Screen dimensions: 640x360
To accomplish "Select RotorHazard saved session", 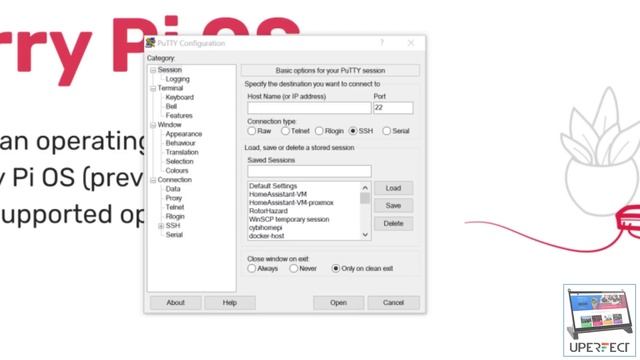I will click(268, 211).
